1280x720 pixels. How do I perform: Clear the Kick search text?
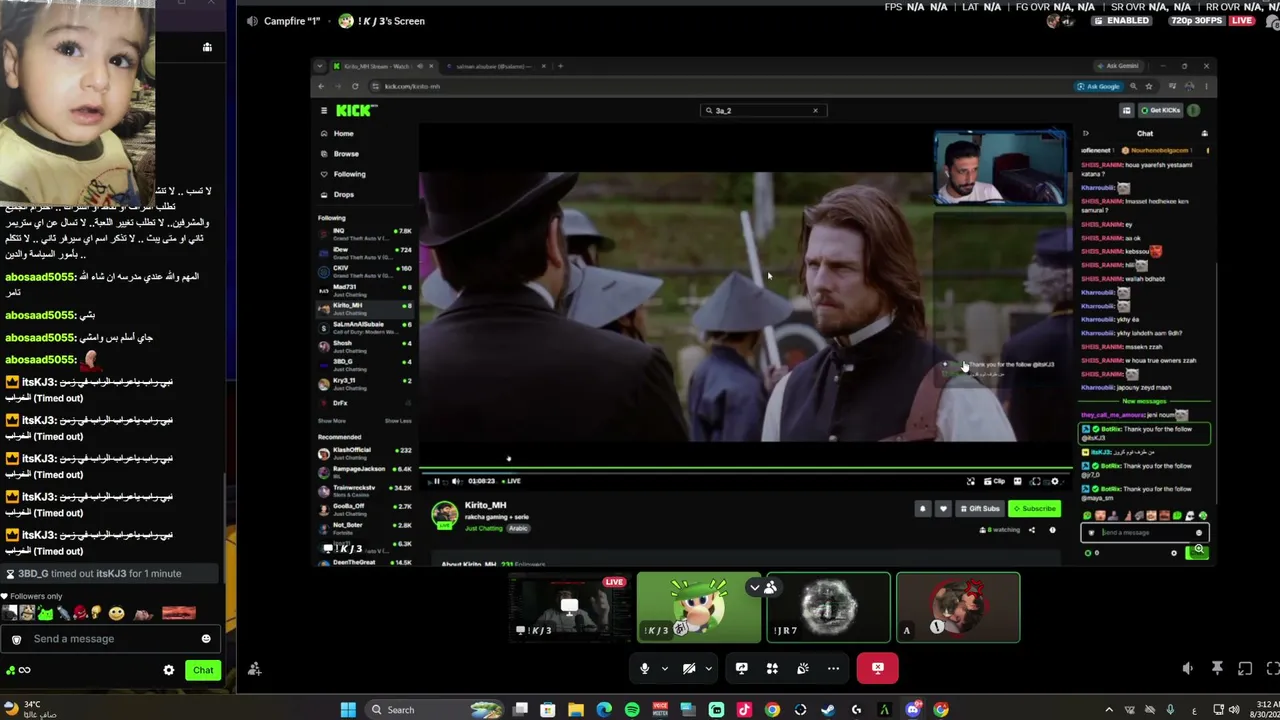[x=815, y=111]
